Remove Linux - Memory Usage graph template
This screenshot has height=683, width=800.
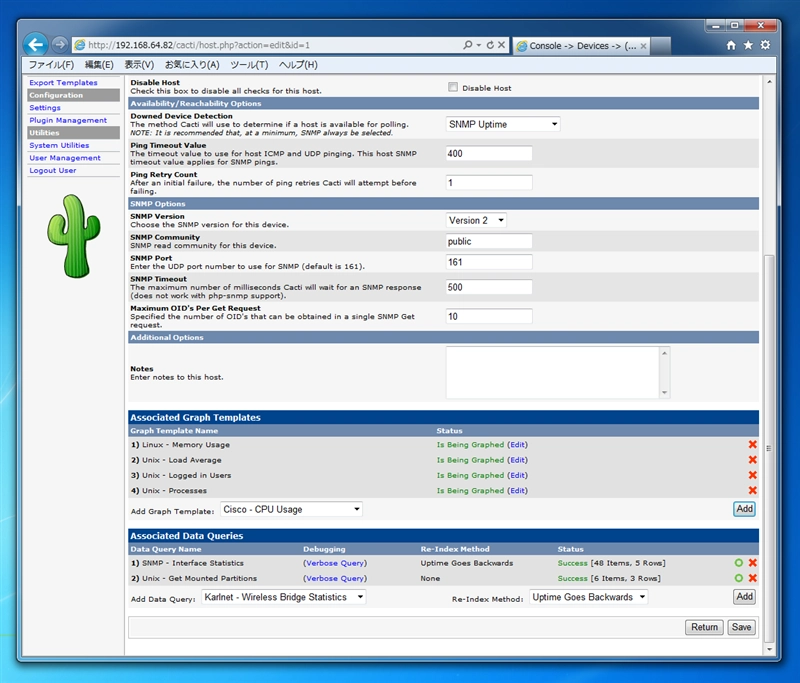tap(752, 444)
